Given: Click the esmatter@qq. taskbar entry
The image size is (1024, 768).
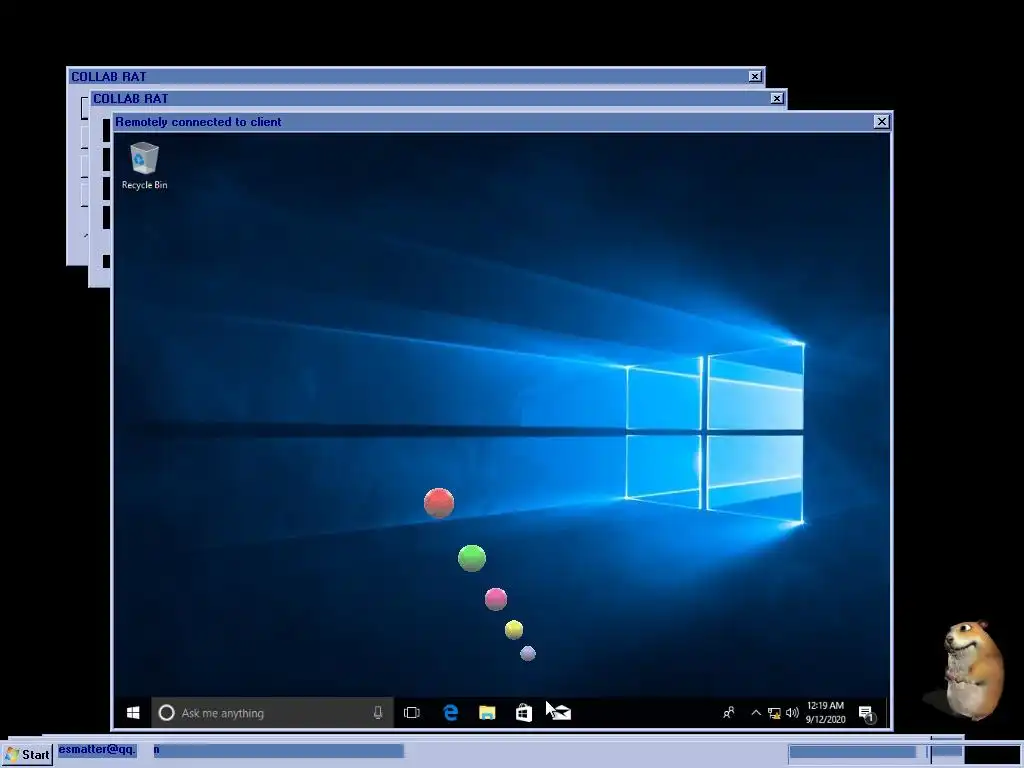Looking at the screenshot, I should point(97,750).
